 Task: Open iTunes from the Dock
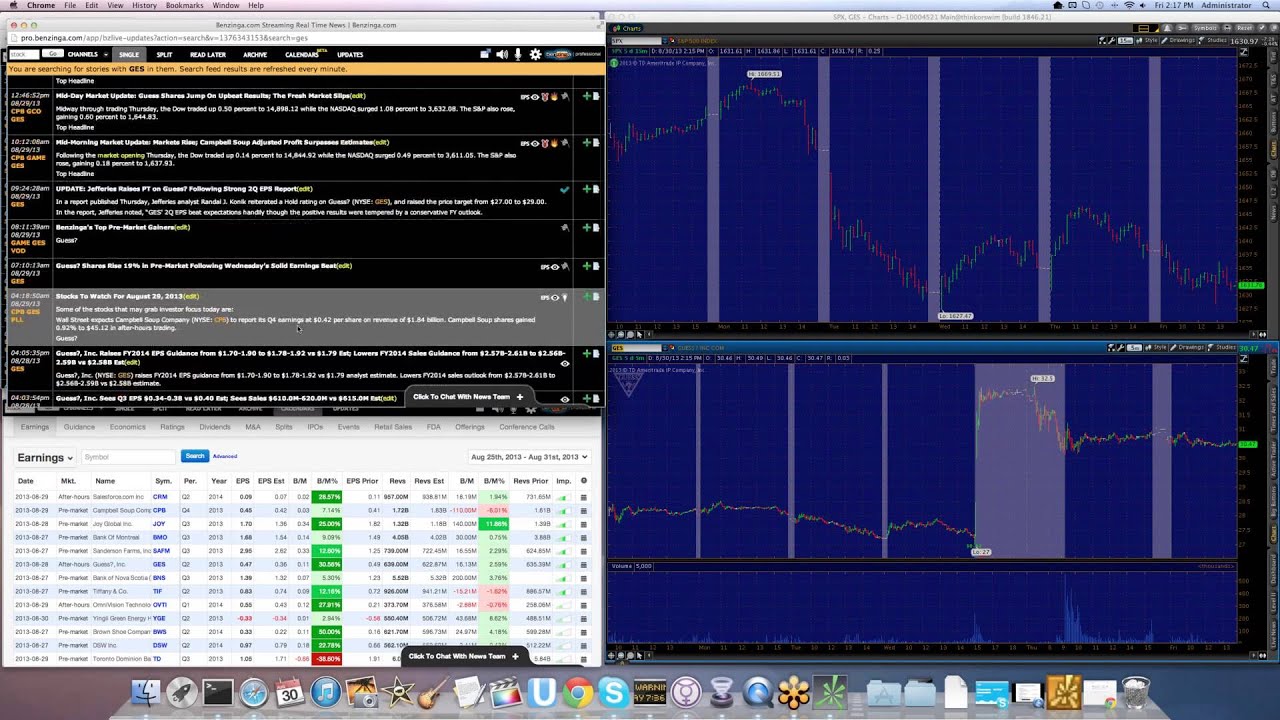click(326, 692)
